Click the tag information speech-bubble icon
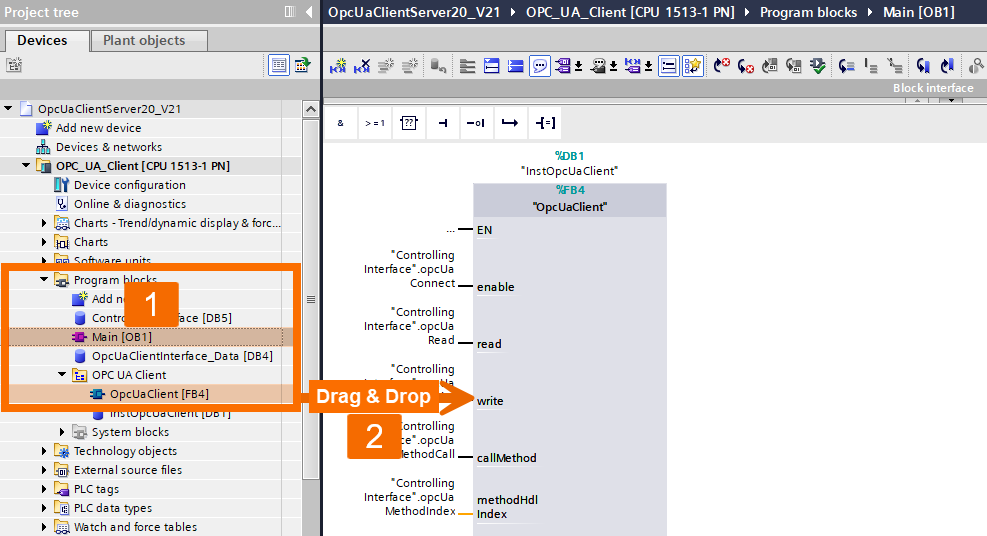The image size is (987, 536). pyautogui.click(x=598, y=65)
